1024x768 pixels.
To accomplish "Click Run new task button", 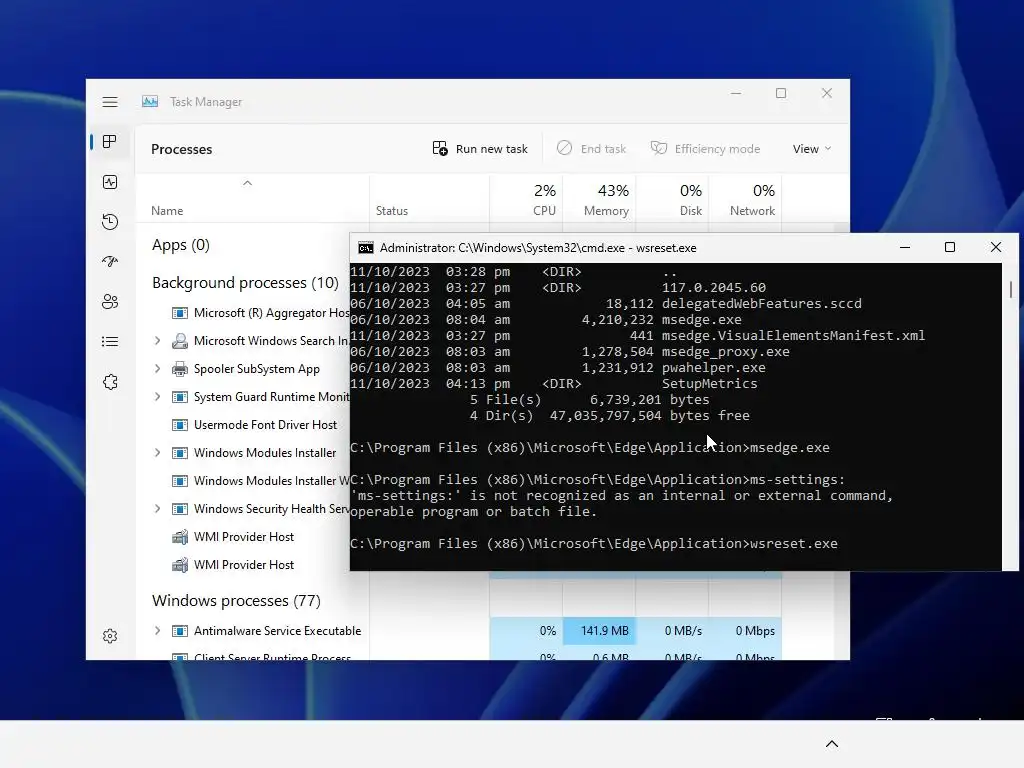I will pos(480,149).
